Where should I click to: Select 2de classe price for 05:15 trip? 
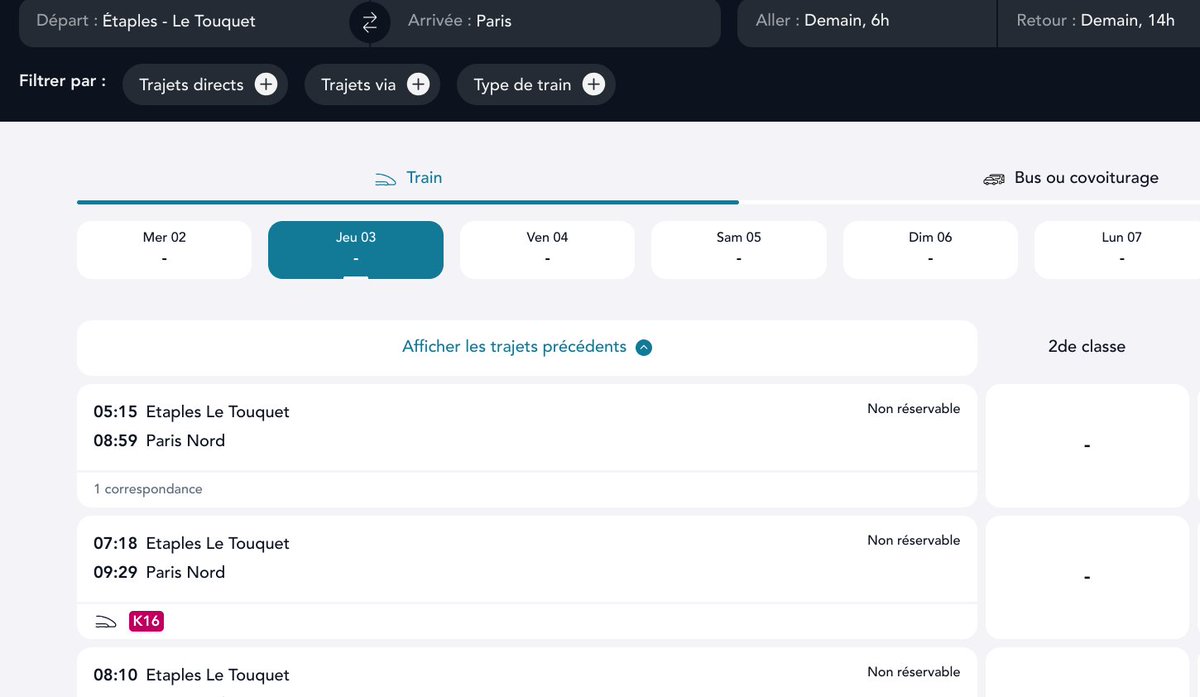[x=1087, y=446]
